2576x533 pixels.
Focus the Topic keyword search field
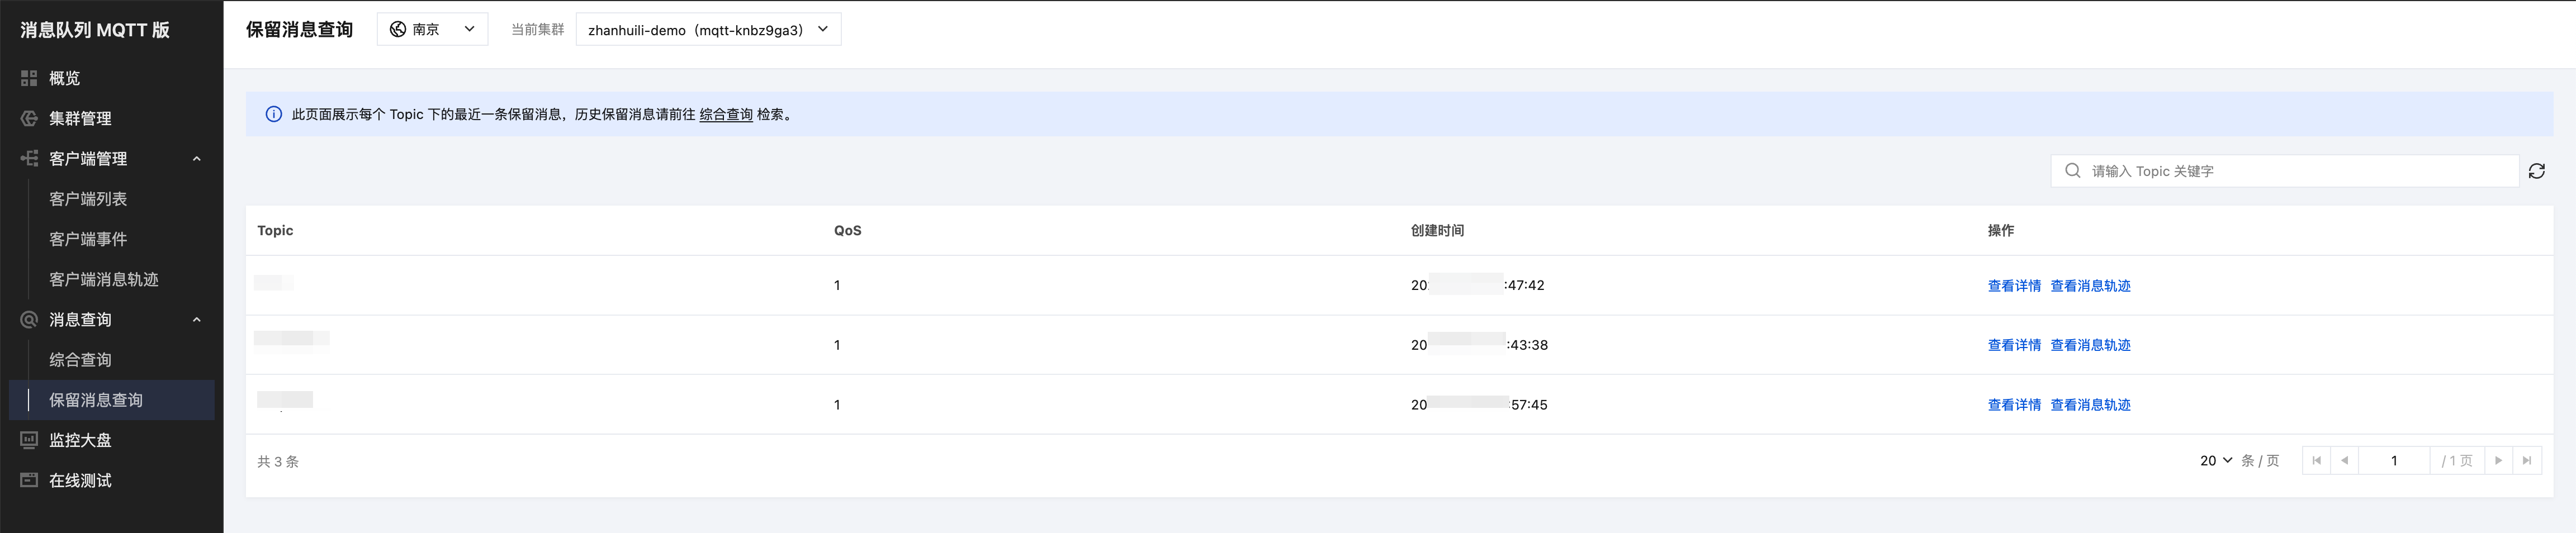pyautogui.click(x=2284, y=171)
